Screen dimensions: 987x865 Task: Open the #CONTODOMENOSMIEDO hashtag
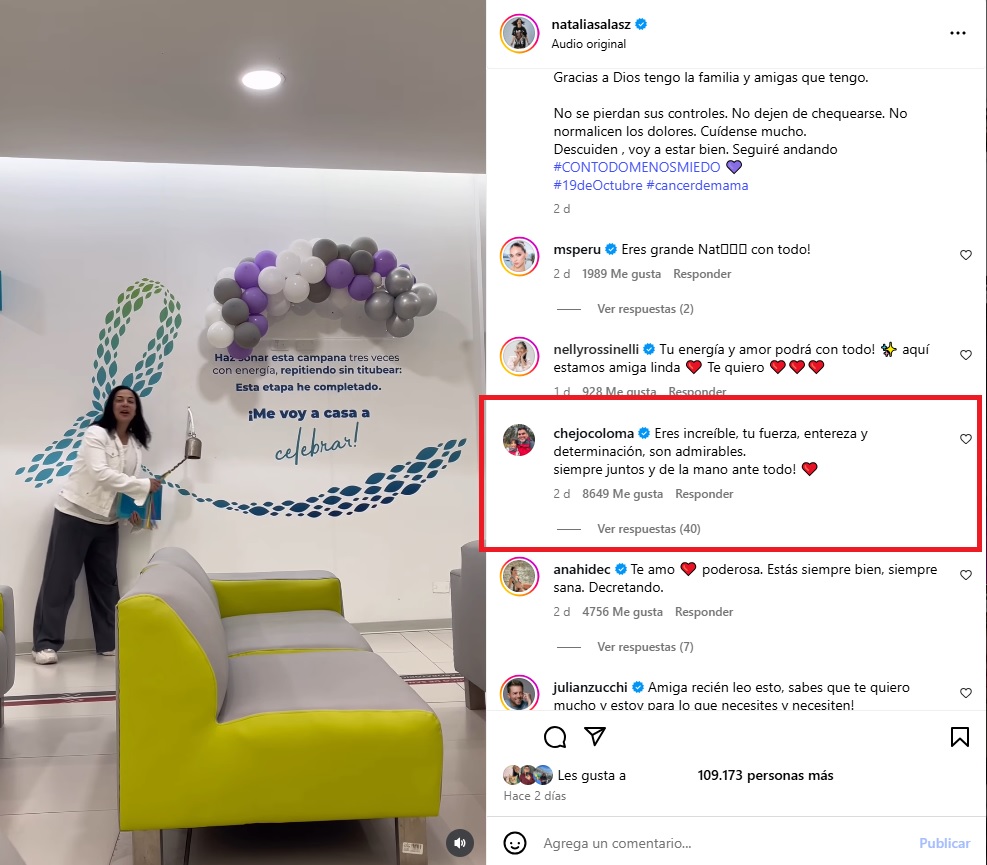(x=636, y=167)
